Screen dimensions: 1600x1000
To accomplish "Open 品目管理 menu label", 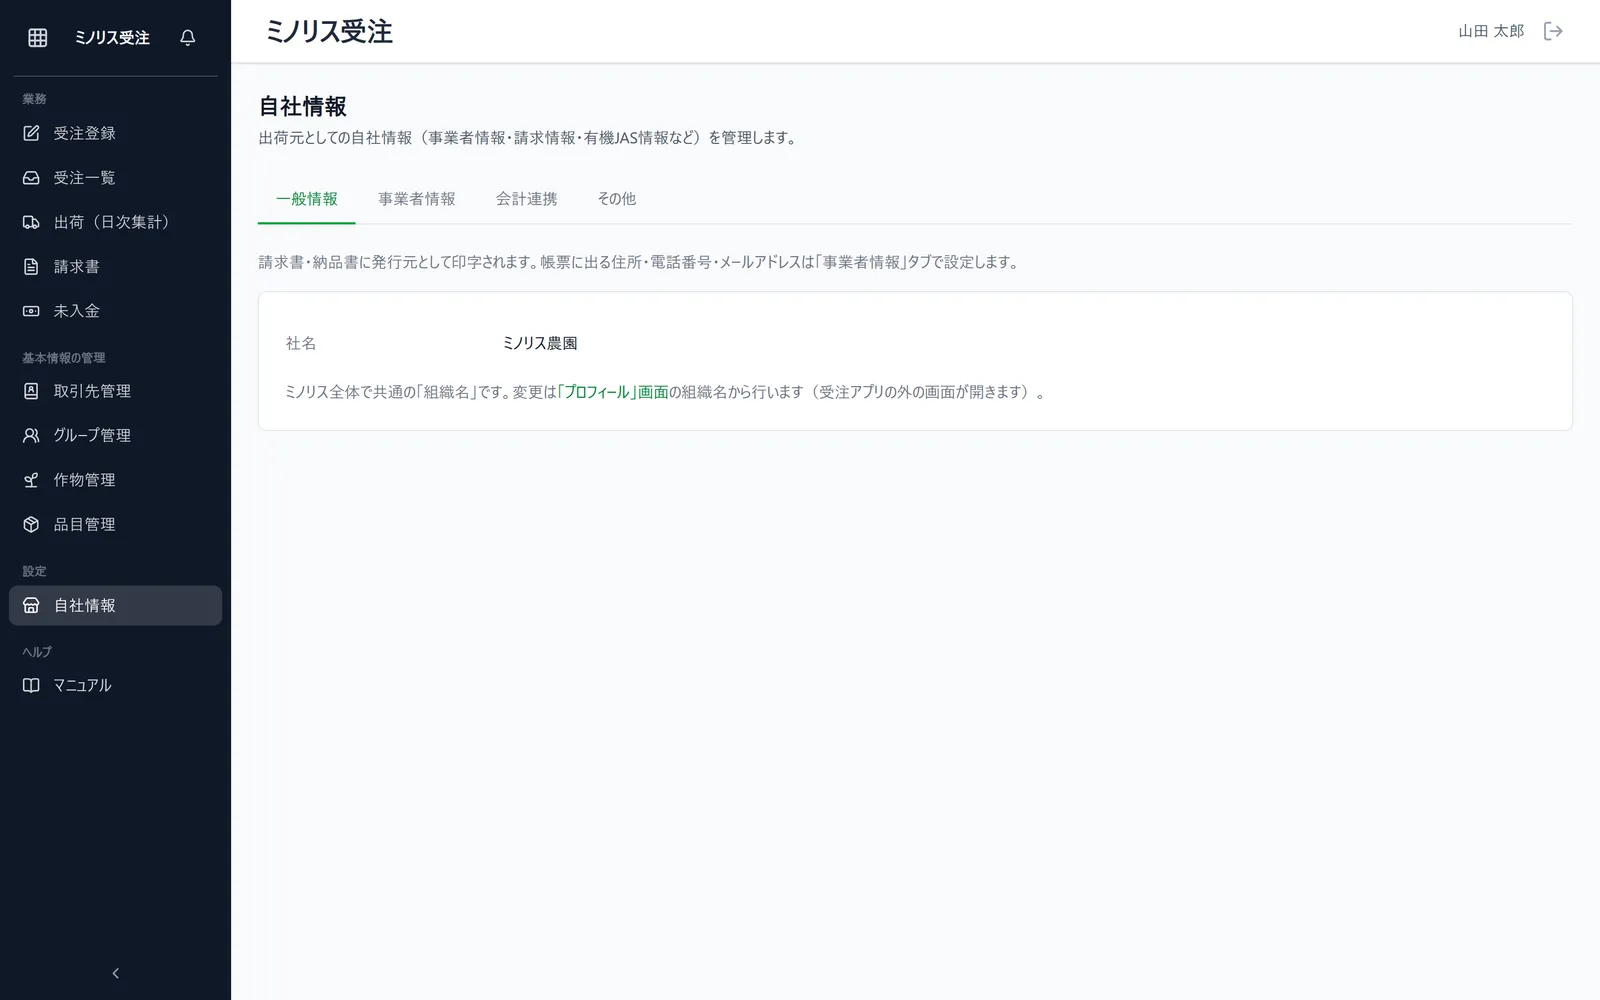I will coord(85,524).
